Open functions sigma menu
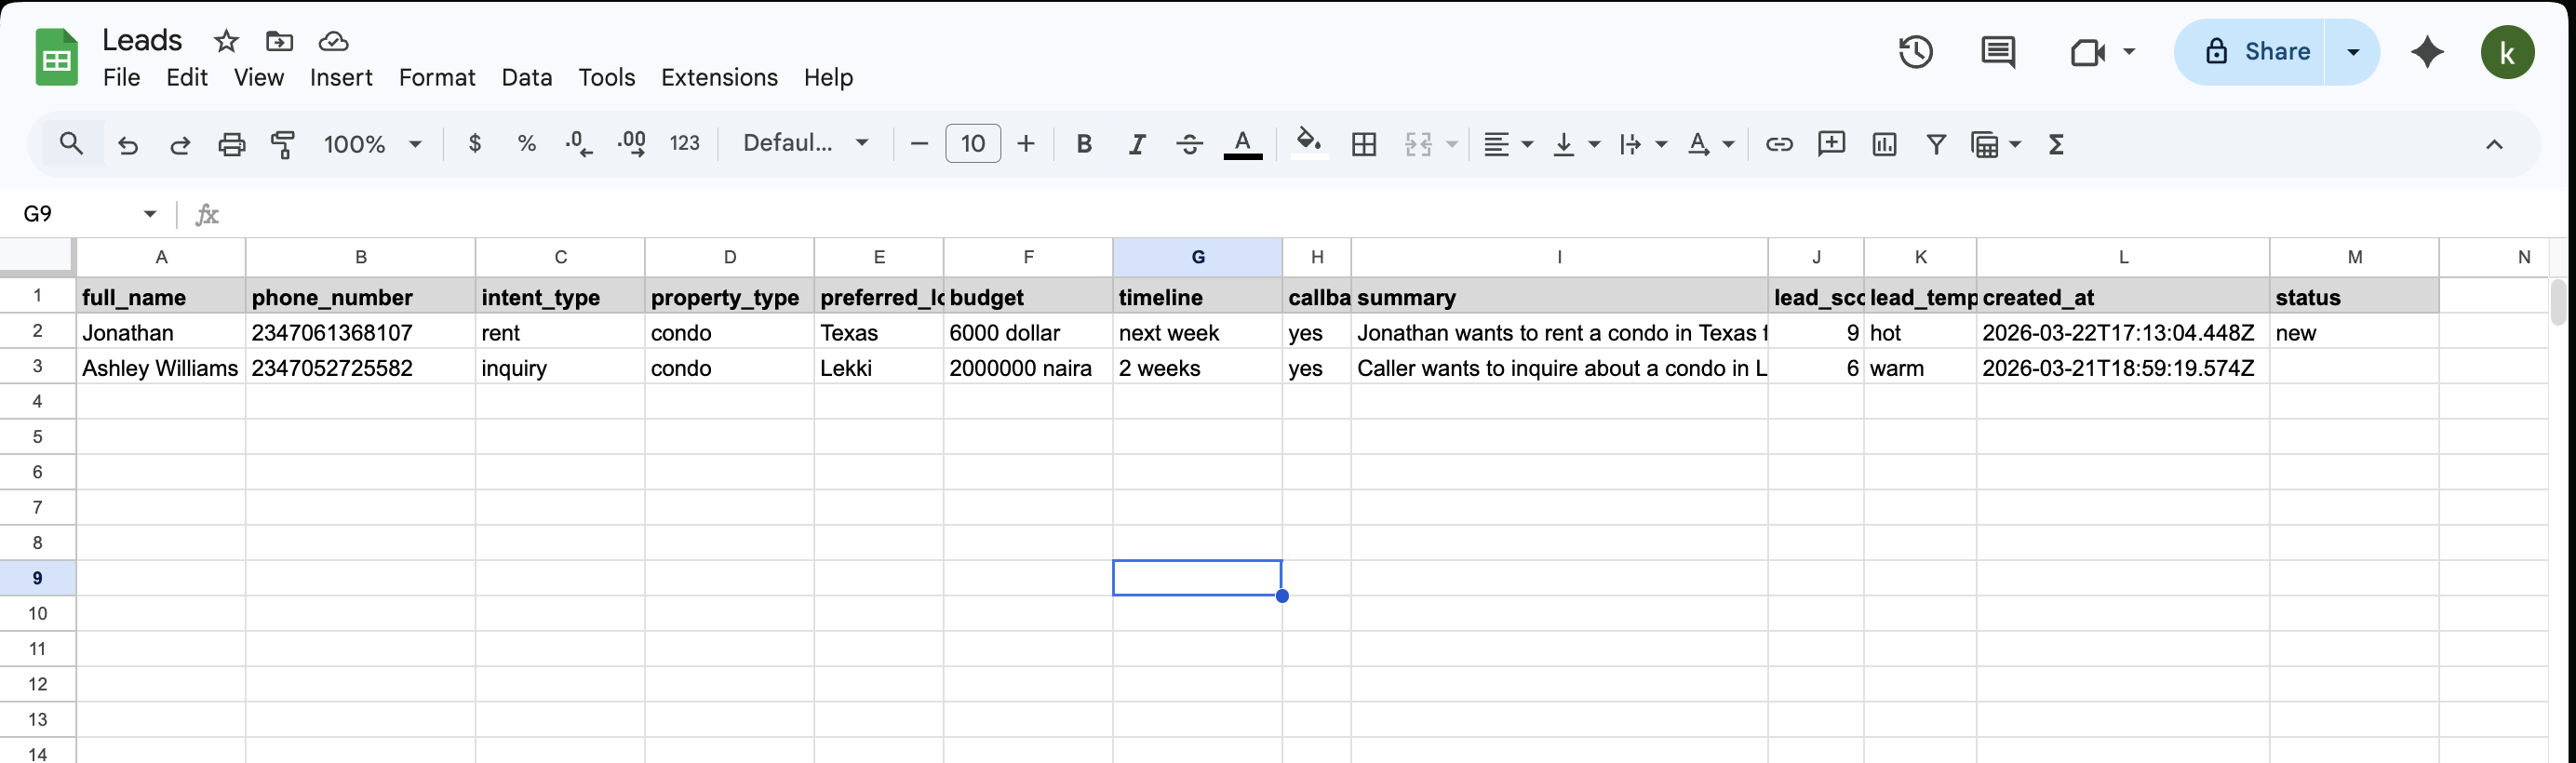 (2056, 144)
